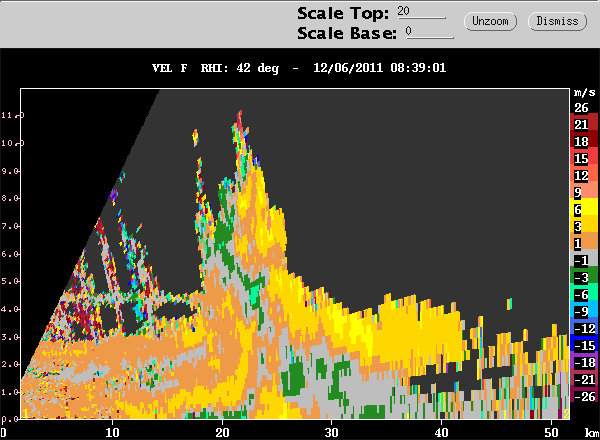The image size is (600, 440).
Task: Click the -26 m/s legend swatch
Action: tap(580, 396)
